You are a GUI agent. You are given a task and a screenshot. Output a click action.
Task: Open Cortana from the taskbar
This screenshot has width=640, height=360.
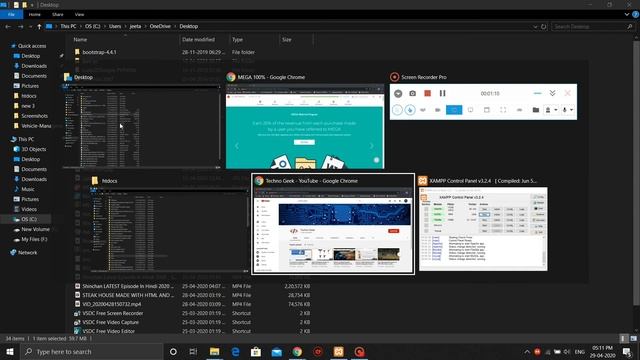click(173, 351)
